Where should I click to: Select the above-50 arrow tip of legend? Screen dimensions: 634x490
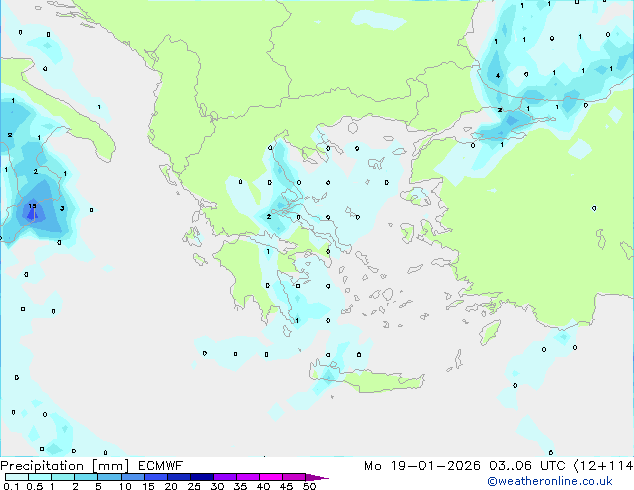(x=317, y=477)
